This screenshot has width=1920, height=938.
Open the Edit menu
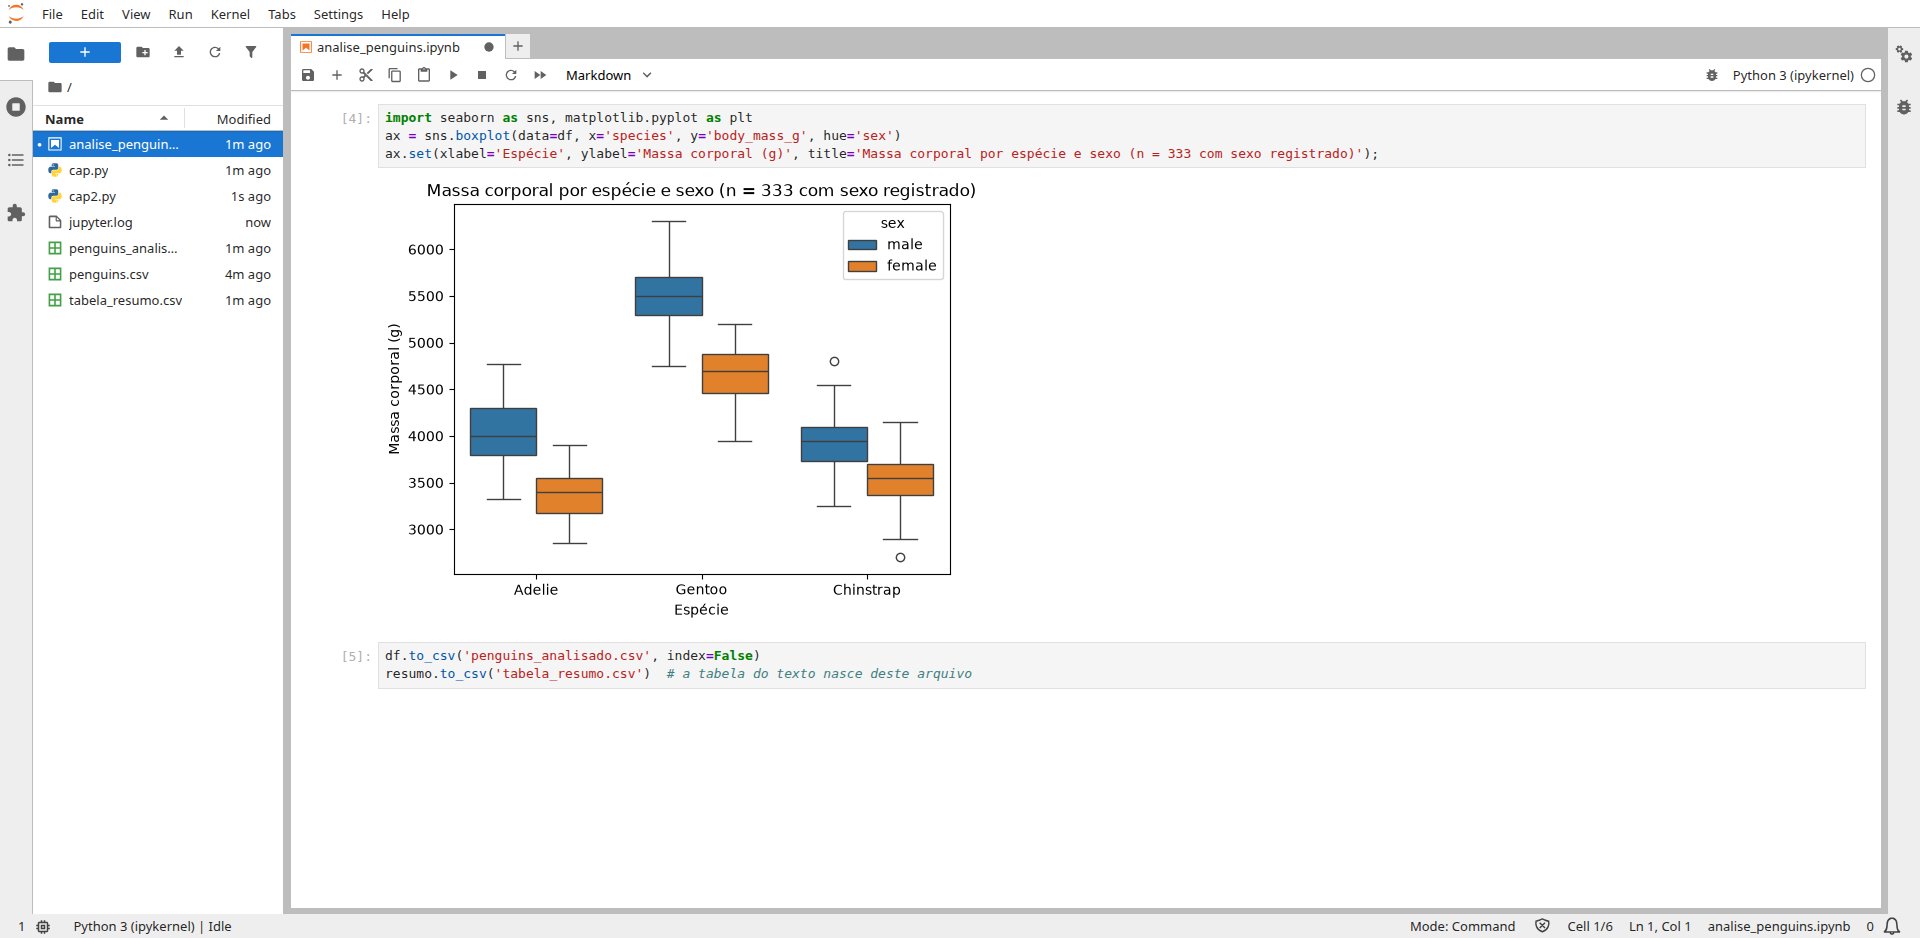92,14
